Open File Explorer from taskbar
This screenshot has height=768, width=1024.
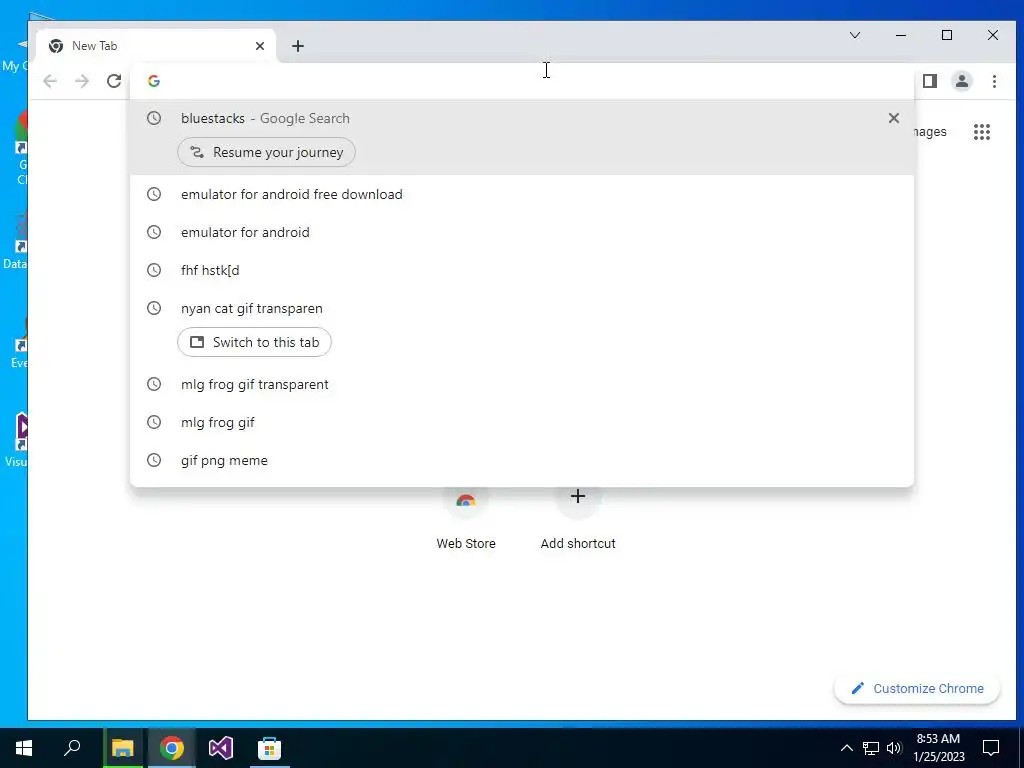pyautogui.click(x=122, y=748)
